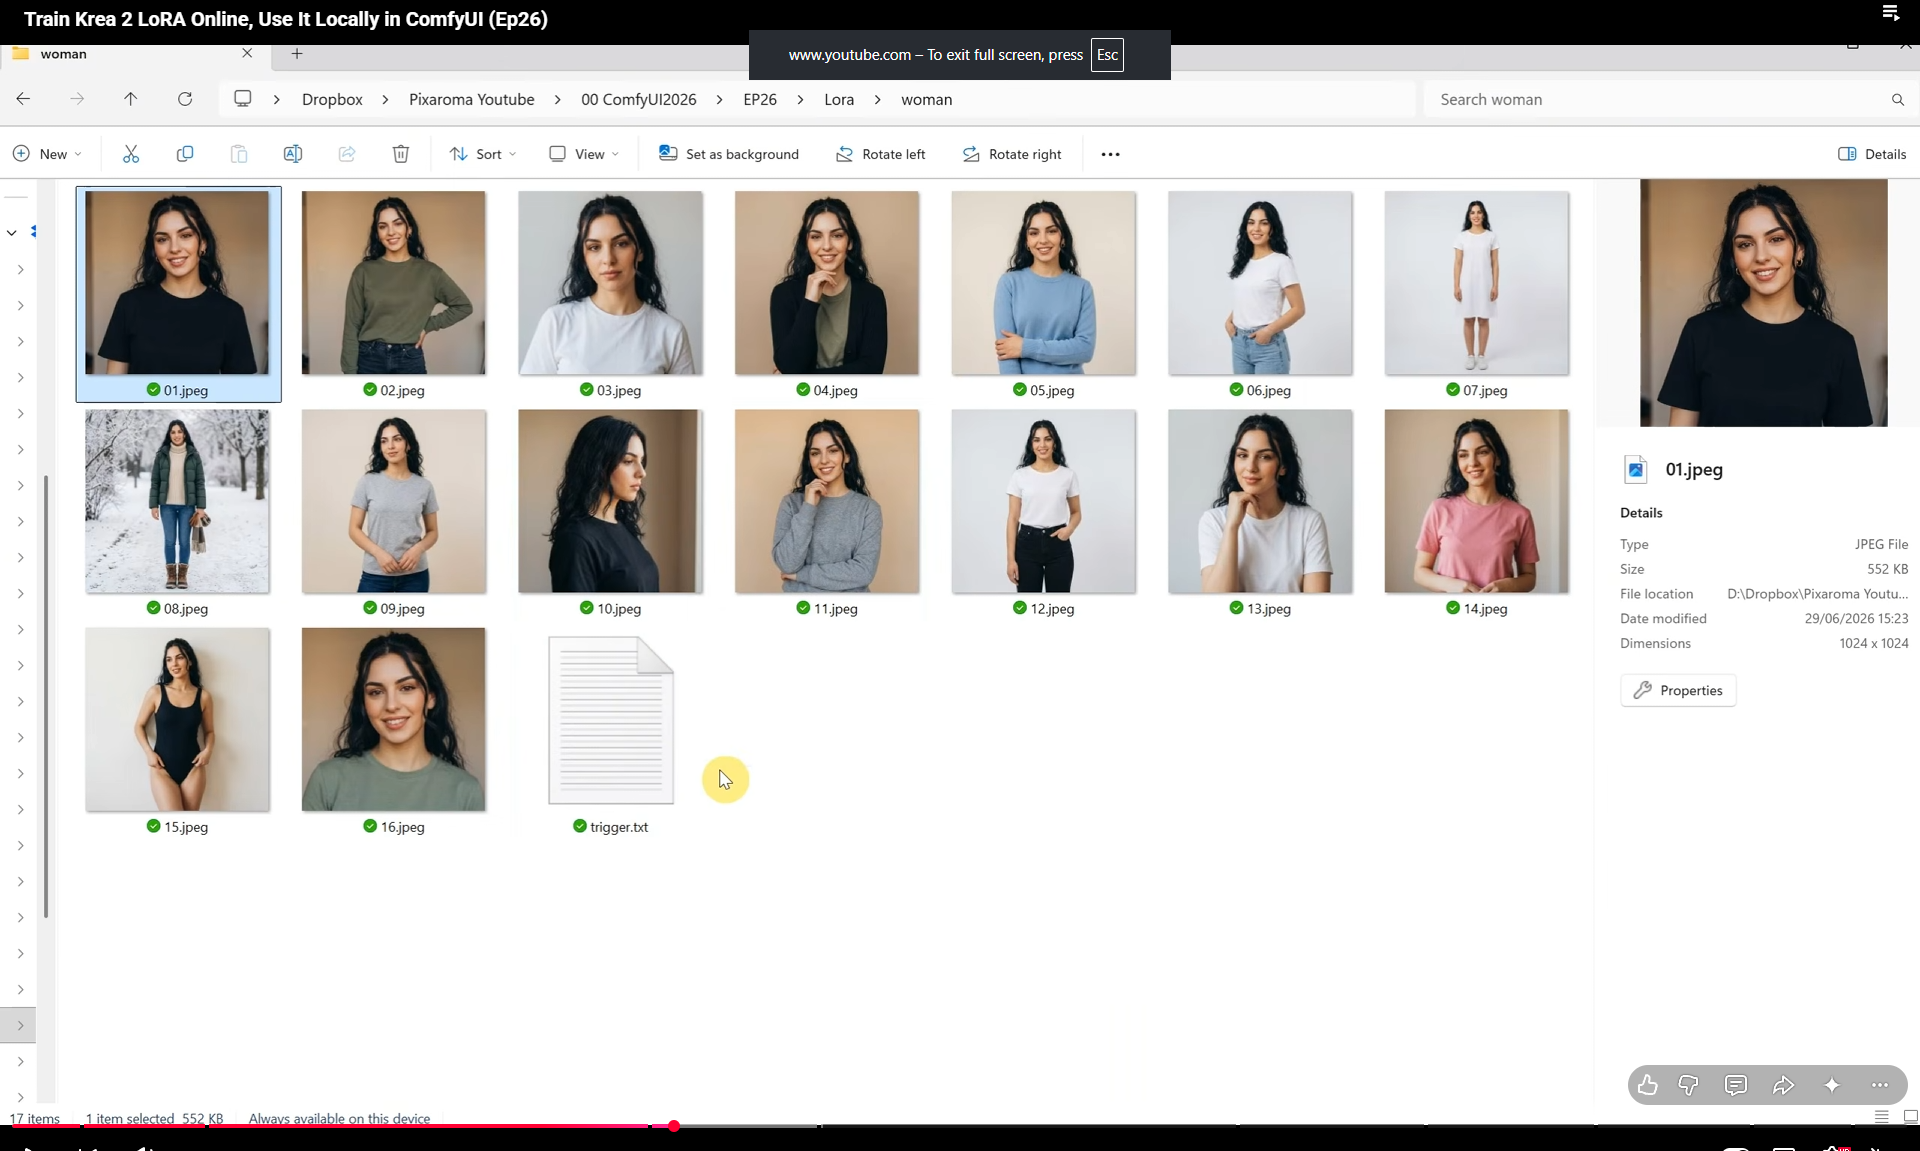Navigate to EP26 breadcrumb folder
The width and height of the screenshot is (1920, 1151).
click(760, 100)
